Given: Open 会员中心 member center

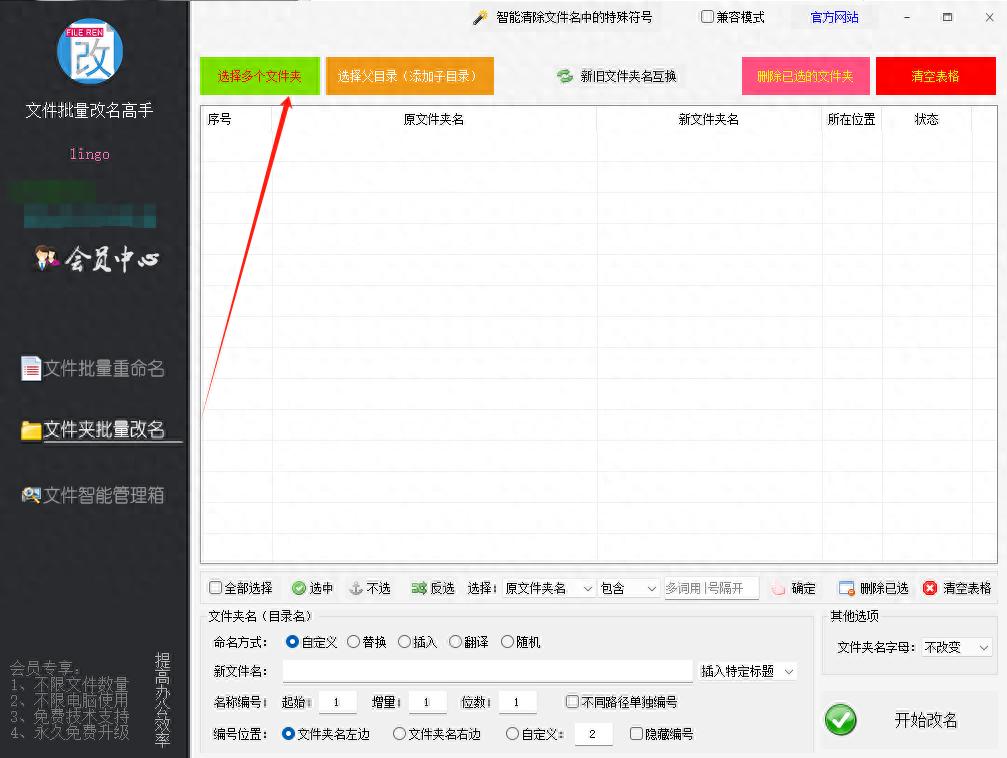Looking at the screenshot, I should pos(97,260).
